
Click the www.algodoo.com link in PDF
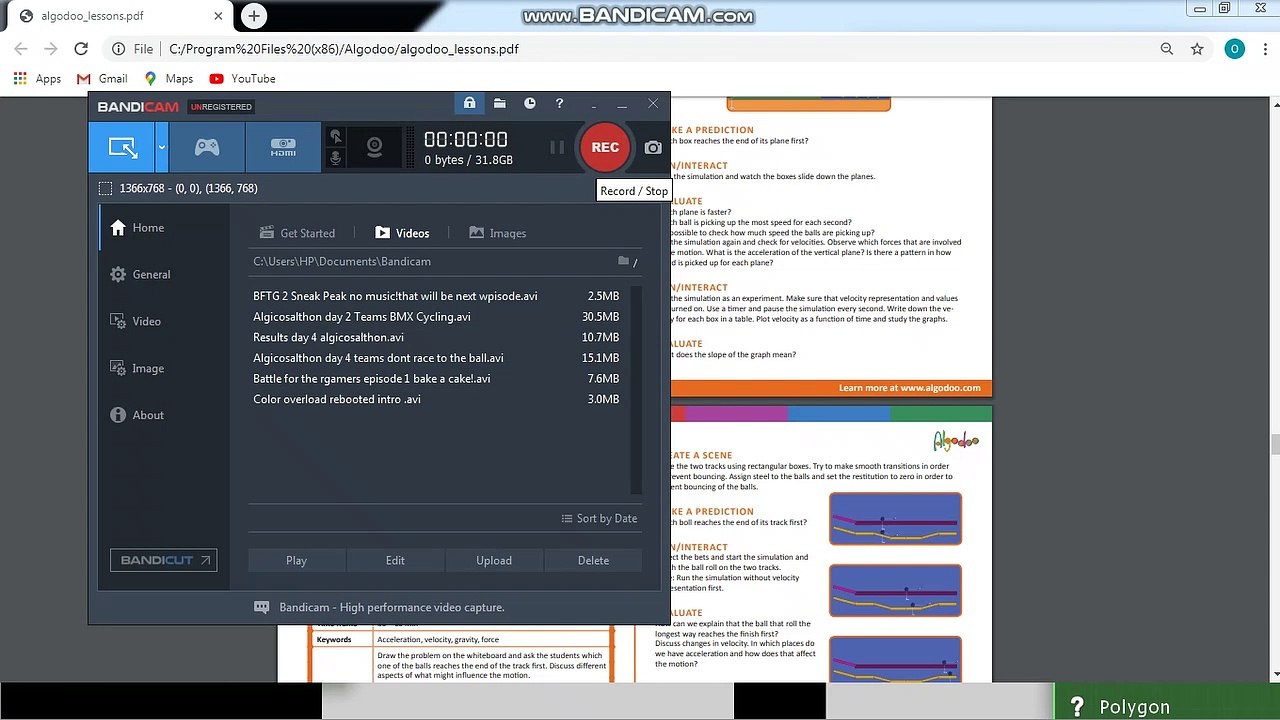pyautogui.click(x=939, y=388)
